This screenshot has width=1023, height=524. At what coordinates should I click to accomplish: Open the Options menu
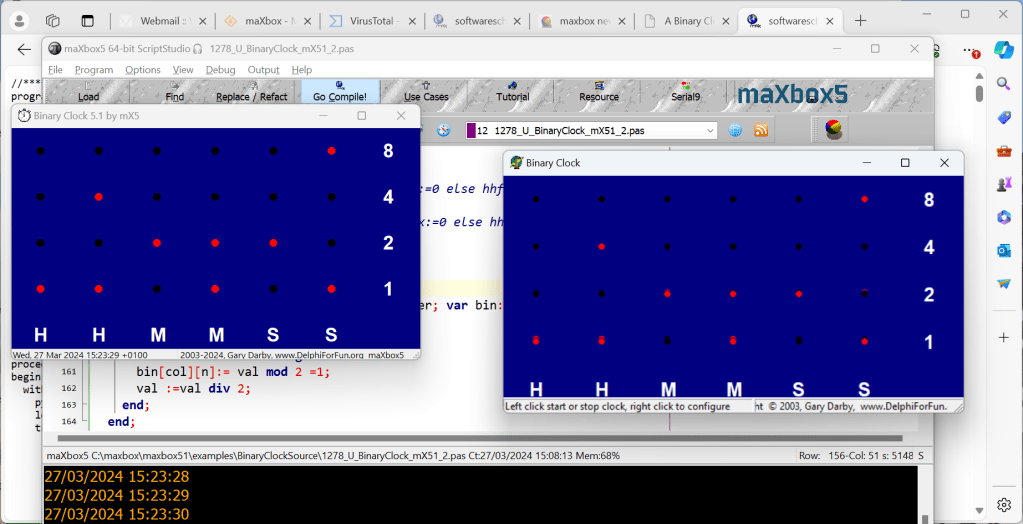(143, 70)
